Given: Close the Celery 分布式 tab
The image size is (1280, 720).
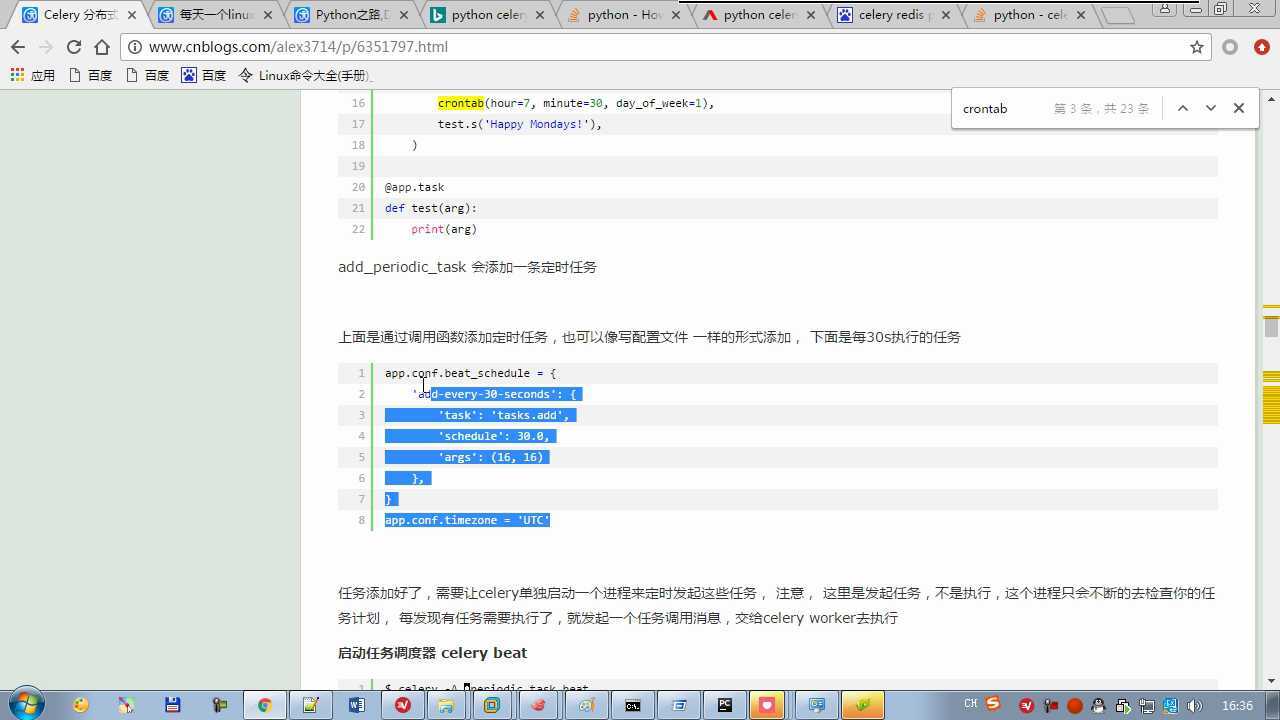Looking at the screenshot, I should [x=132, y=15].
